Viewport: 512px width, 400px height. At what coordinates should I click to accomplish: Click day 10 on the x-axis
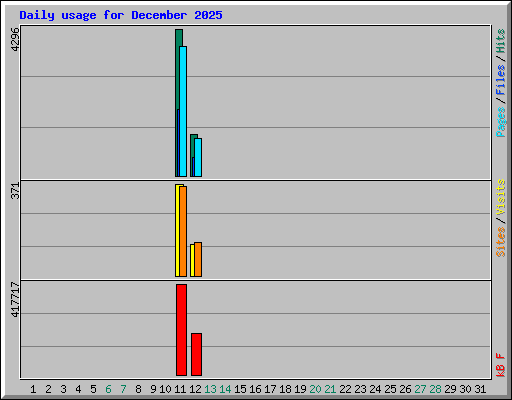tap(165, 389)
